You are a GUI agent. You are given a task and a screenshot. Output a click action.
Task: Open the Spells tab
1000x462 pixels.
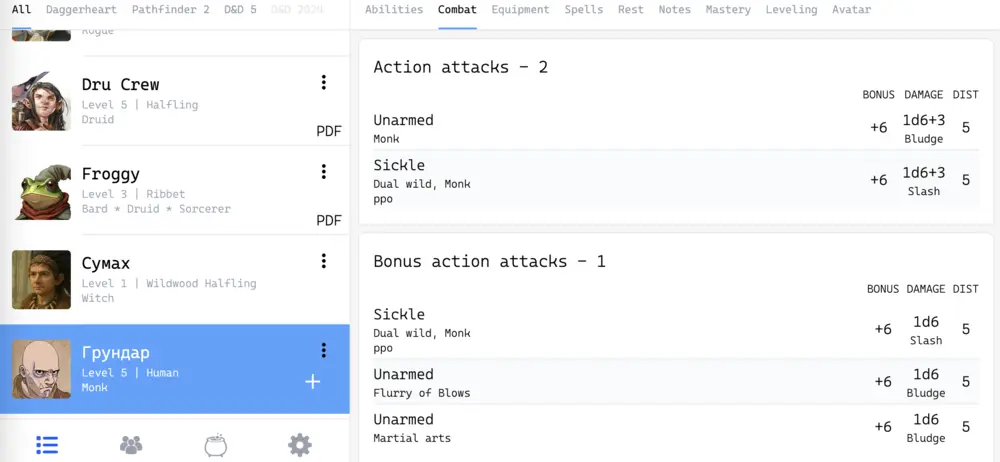[584, 10]
